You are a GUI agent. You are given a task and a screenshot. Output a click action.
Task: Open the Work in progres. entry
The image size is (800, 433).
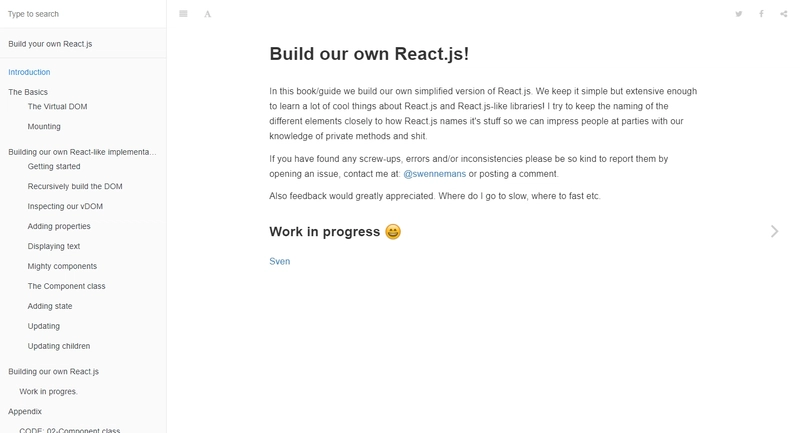click(48, 391)
